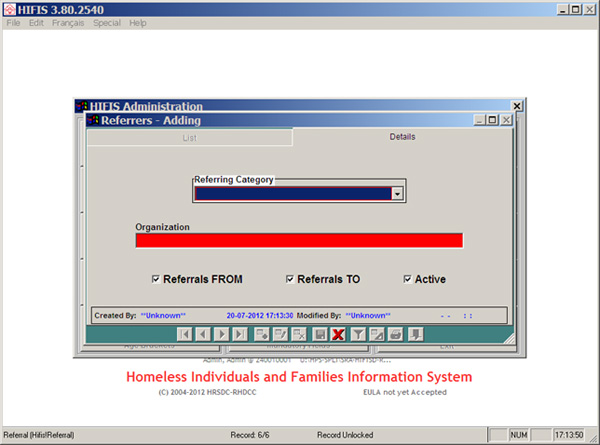Select the Details tab
This screenshot has width=600, height=445.
tap(402, 137)
